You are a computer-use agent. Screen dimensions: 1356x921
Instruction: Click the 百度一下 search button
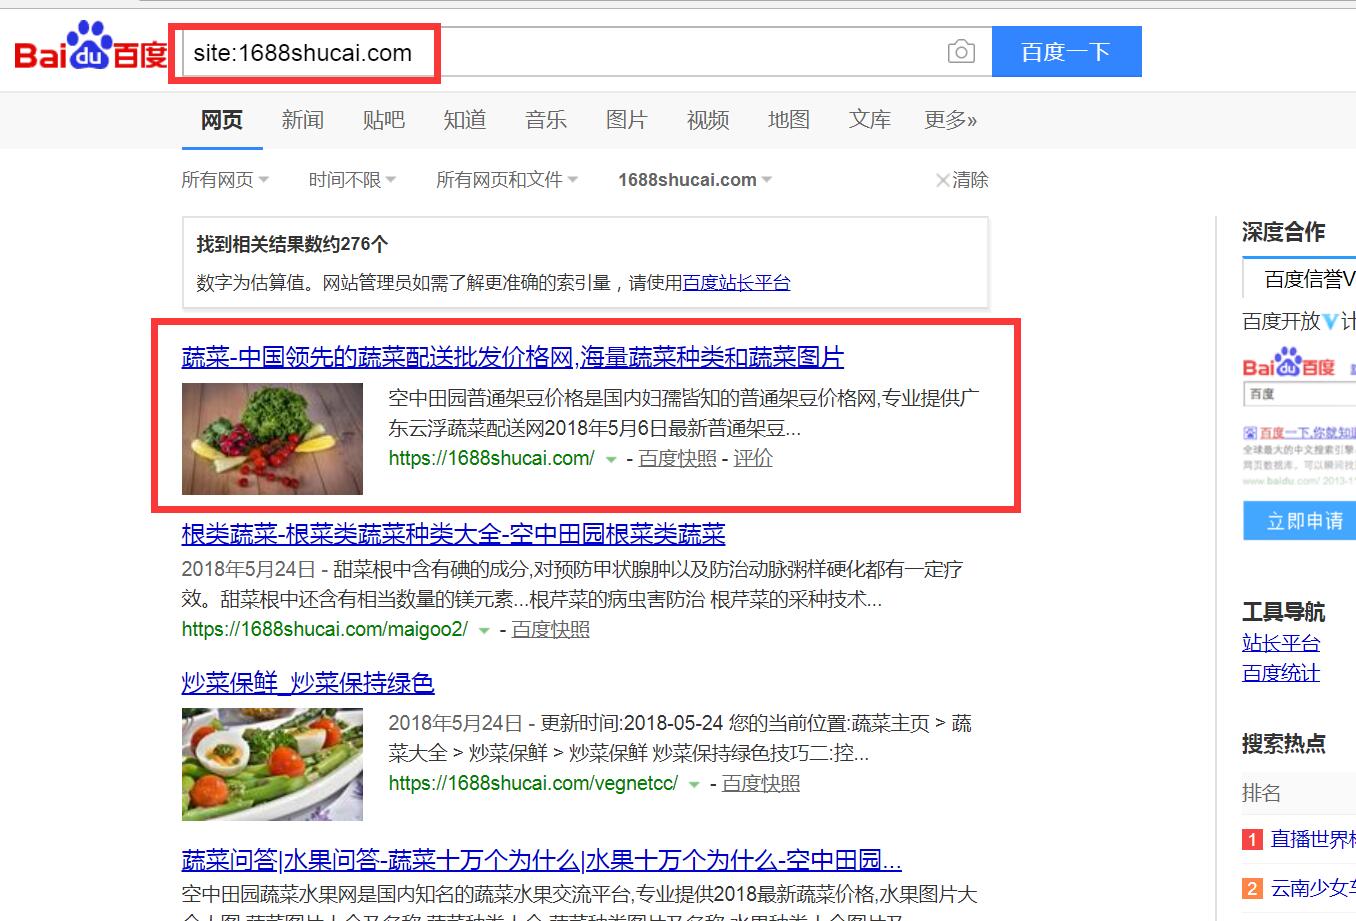(x=1067, y=52)
